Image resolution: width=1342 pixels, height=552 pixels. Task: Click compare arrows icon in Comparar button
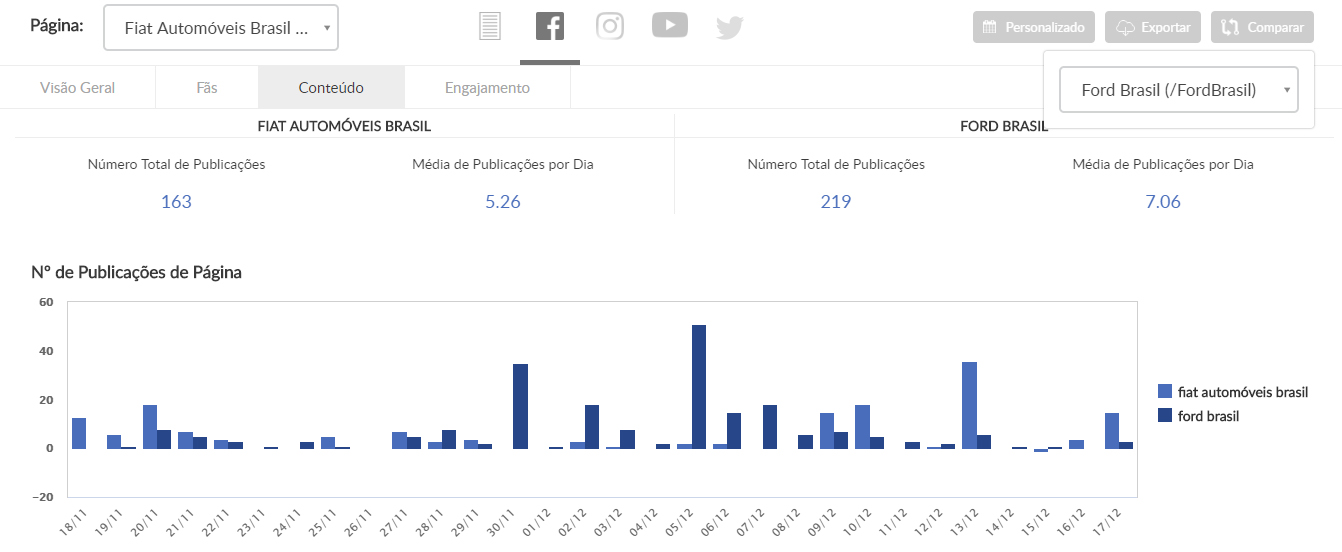1231,27
